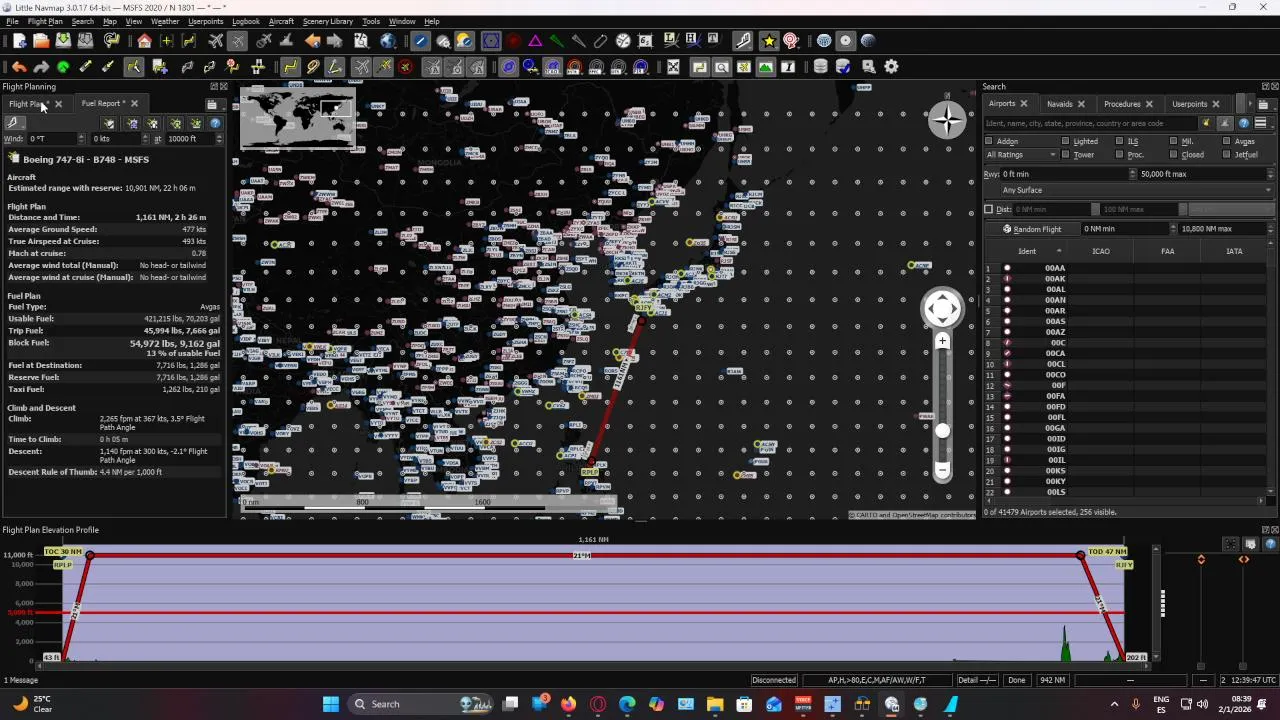The width and height of the screenshot is (1280, 720).
Task: Tick the ILS checkbox
Action: coord(1119,141)
